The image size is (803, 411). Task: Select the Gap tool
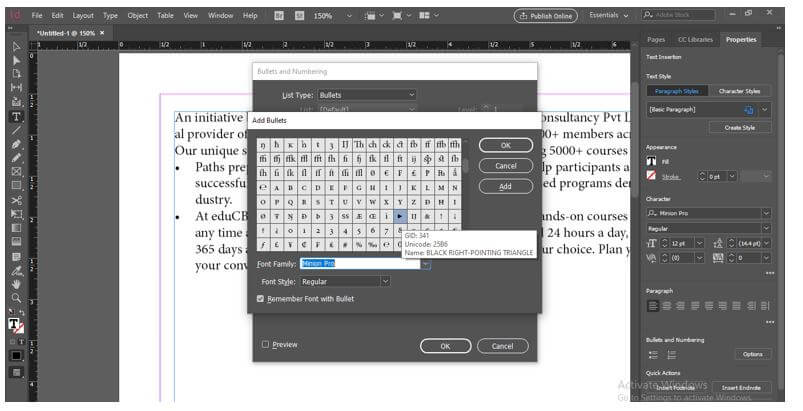[x=16, y=88]
